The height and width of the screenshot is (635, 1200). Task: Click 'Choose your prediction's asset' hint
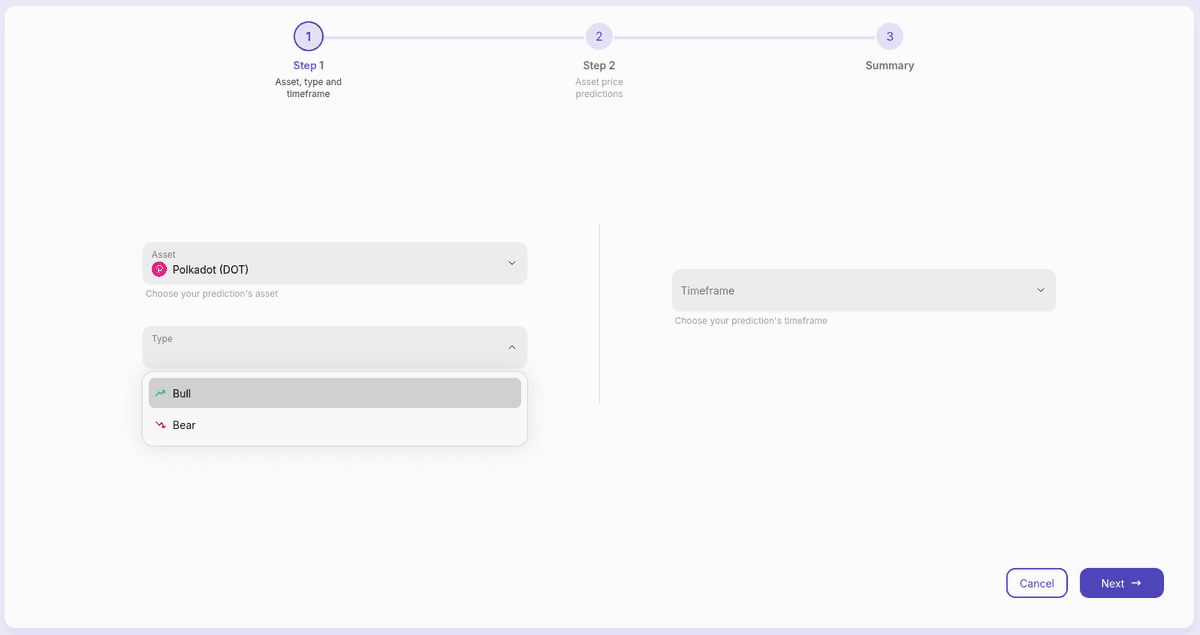(212, 294)
